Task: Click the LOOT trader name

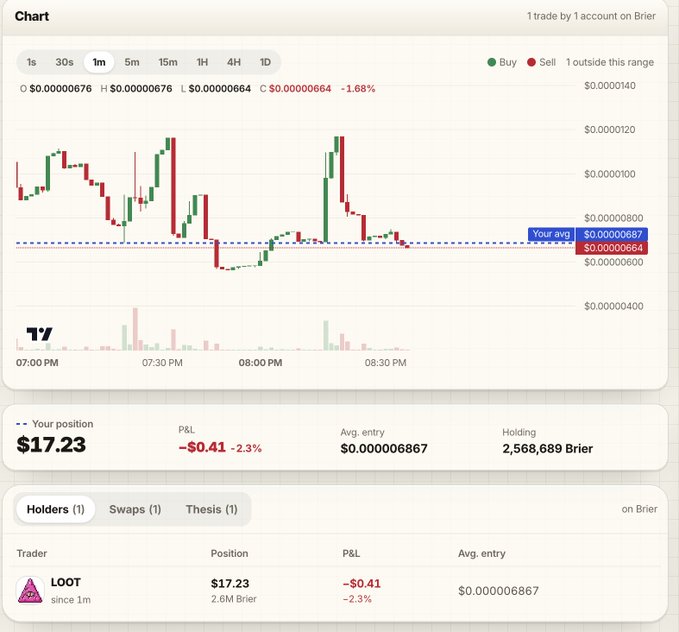Action: pos(66,582)
